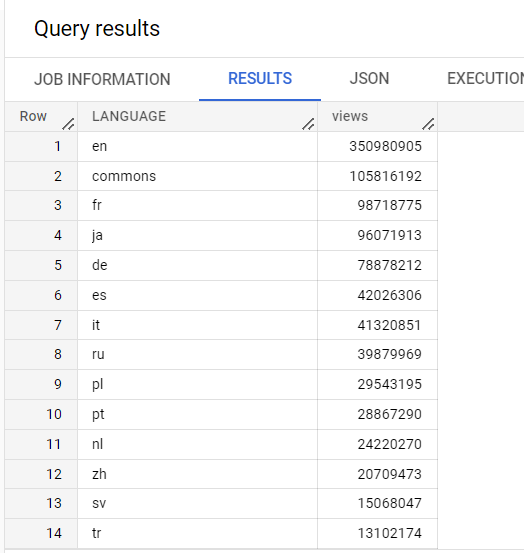Click row number 10 cell

point(41,414)
